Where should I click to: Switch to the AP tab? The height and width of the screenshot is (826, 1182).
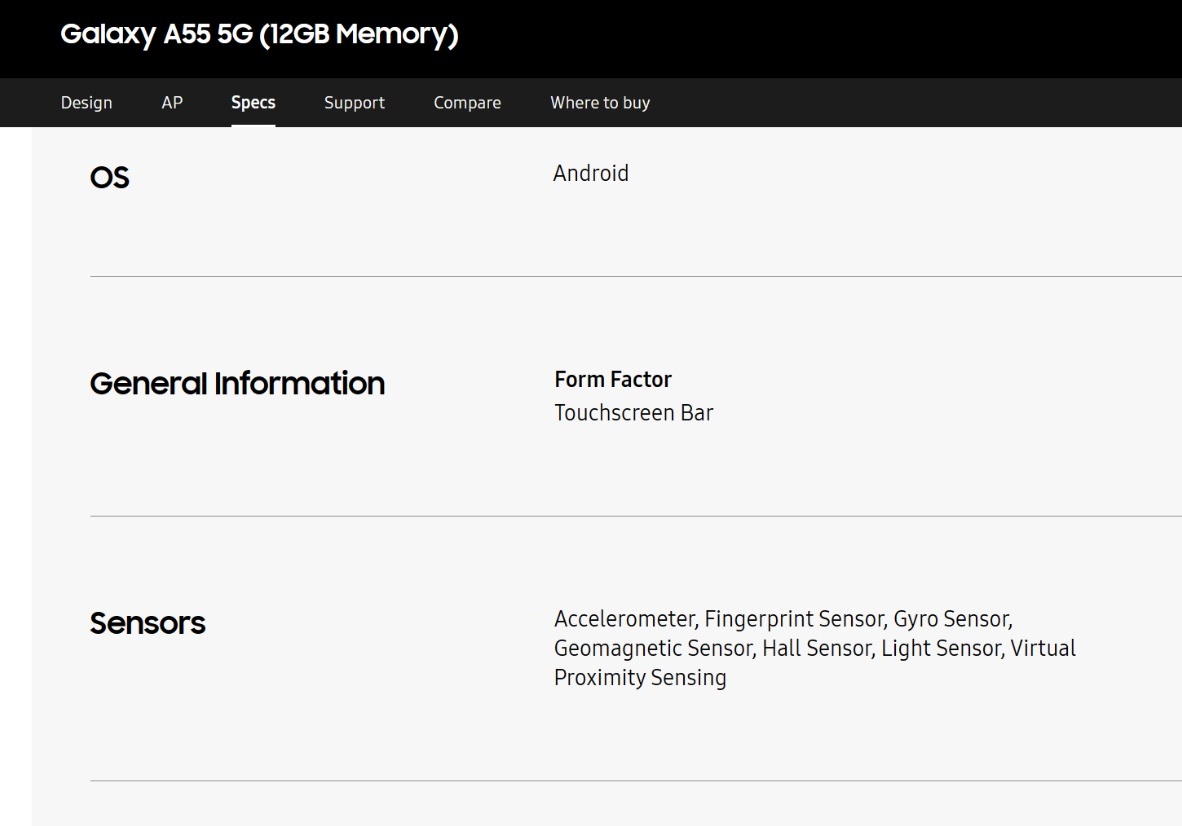[172, 102]
